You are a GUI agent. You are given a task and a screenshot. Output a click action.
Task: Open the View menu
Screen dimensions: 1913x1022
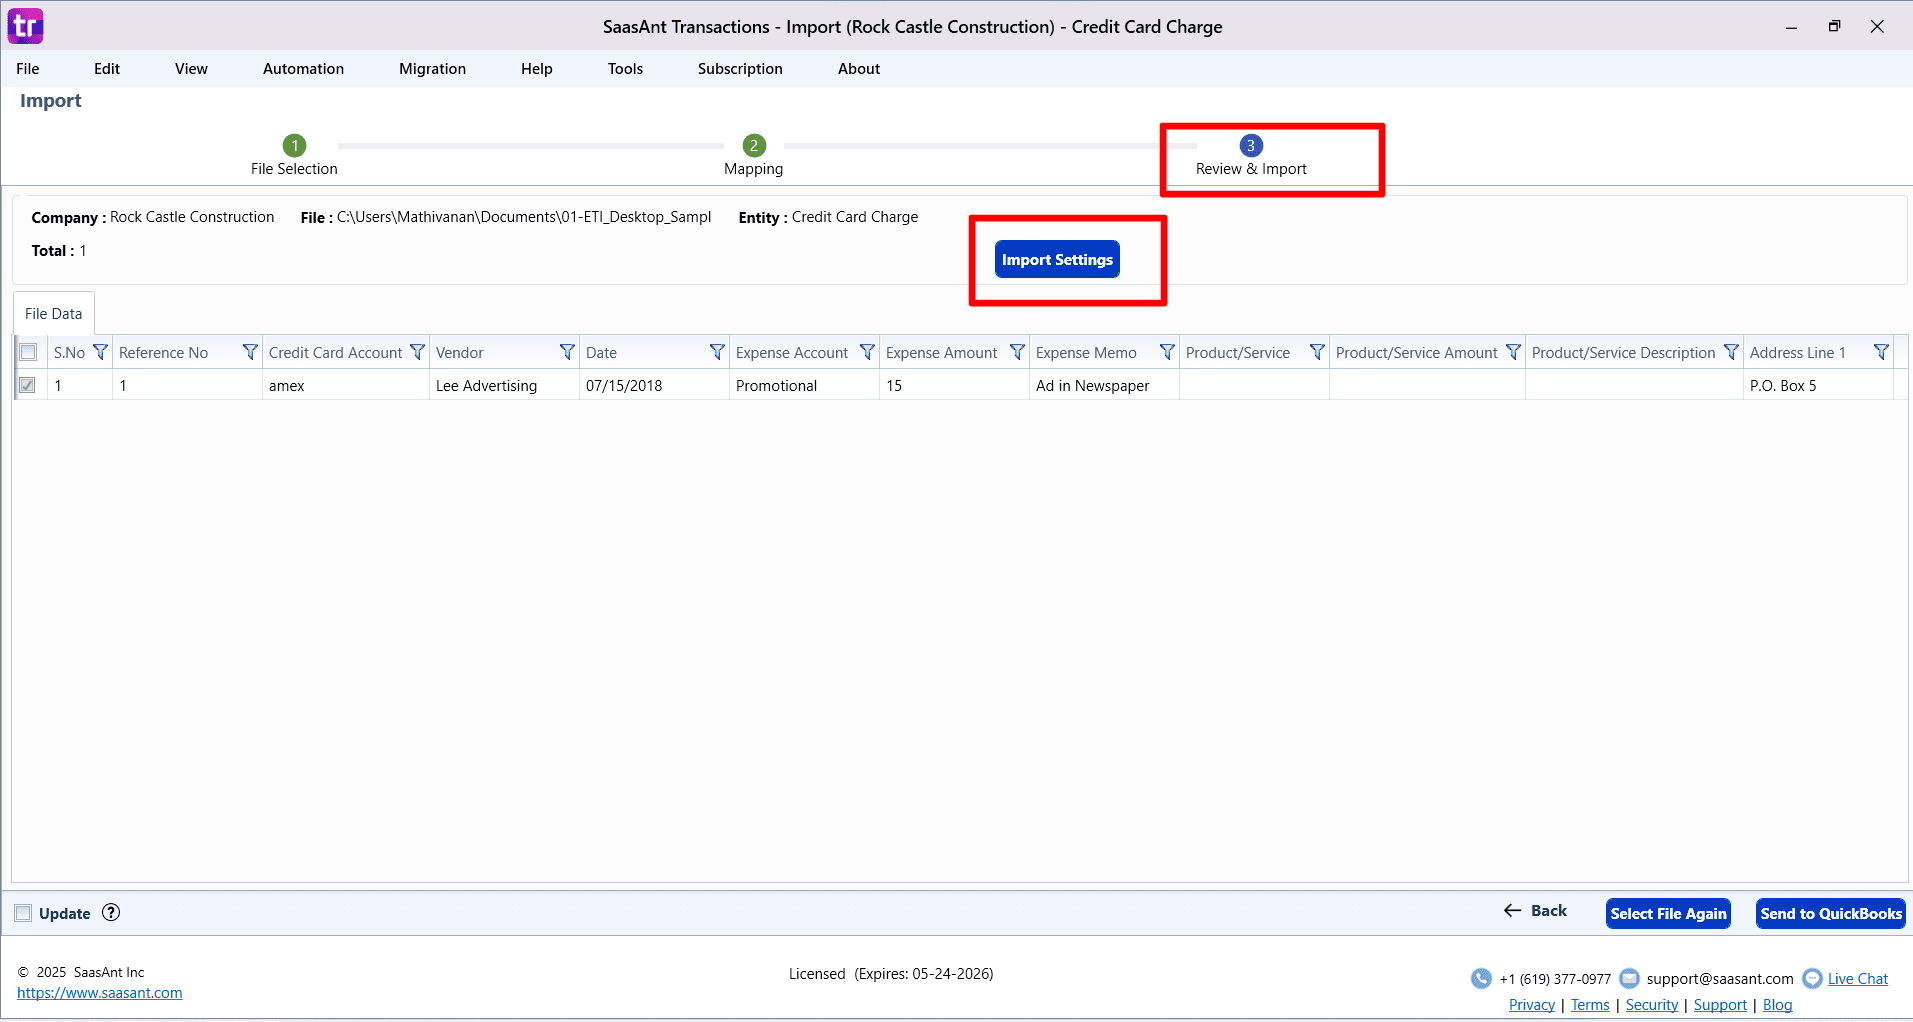[191, 69]
